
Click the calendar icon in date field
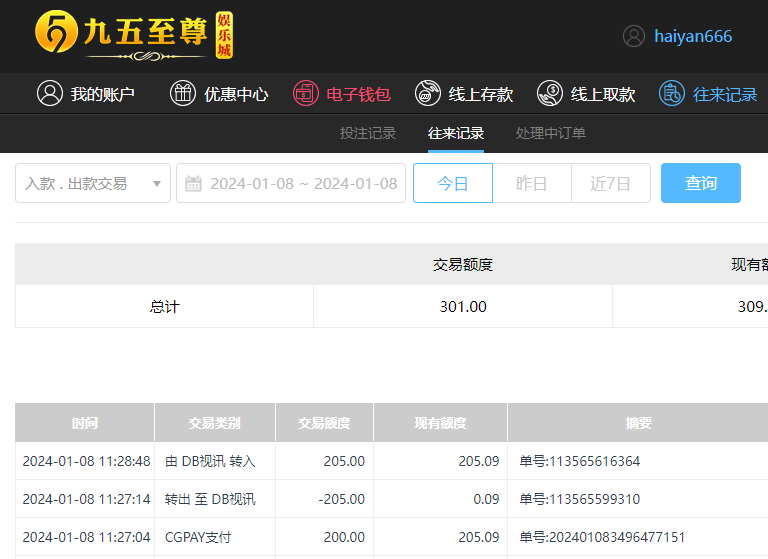[193, 184]
